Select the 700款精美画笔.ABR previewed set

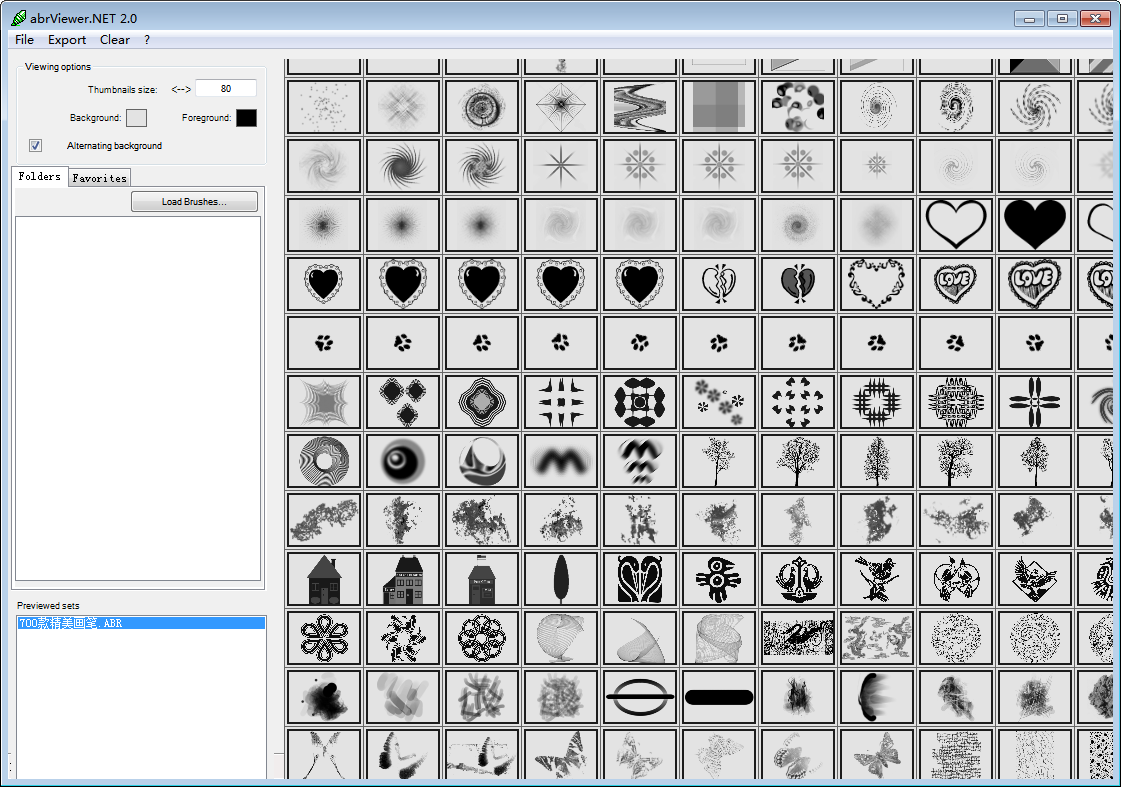pyautogui.click(x=141, y=623)
